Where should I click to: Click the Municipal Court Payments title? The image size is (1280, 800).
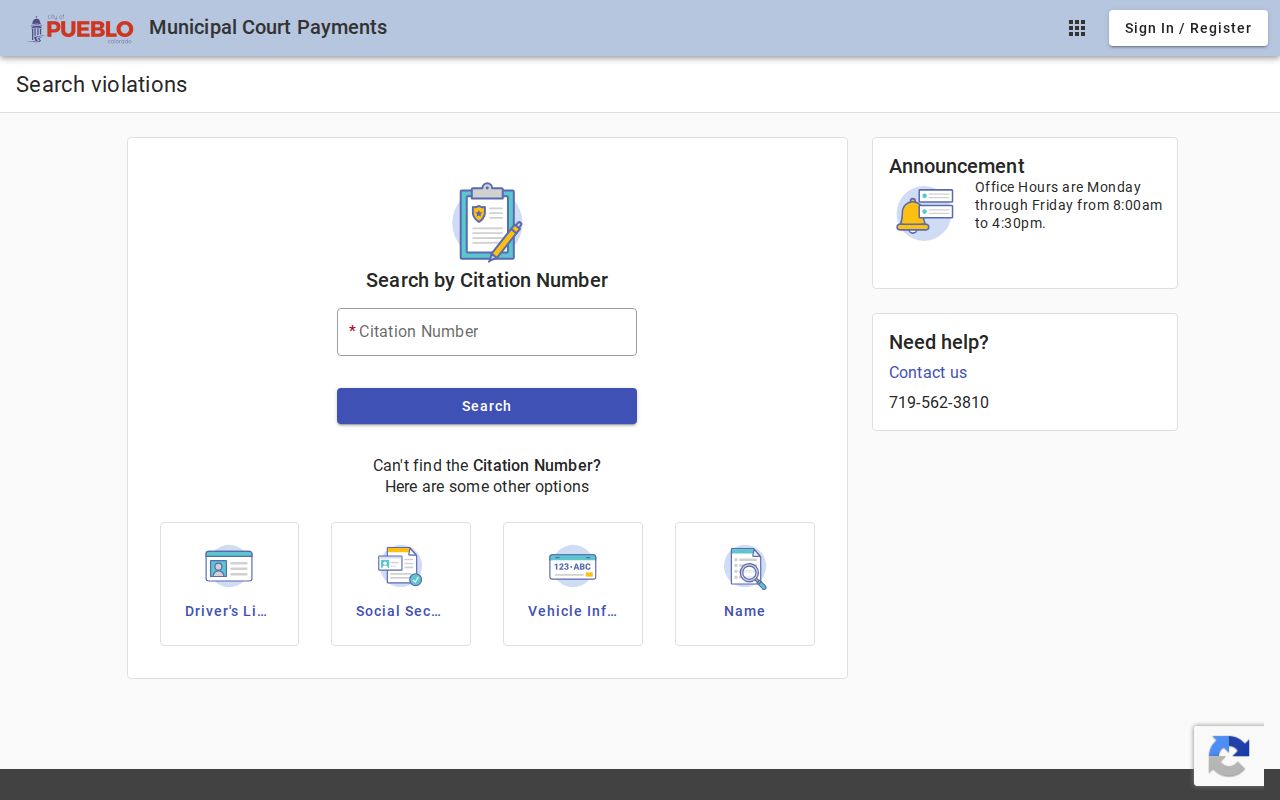point(268,28)
